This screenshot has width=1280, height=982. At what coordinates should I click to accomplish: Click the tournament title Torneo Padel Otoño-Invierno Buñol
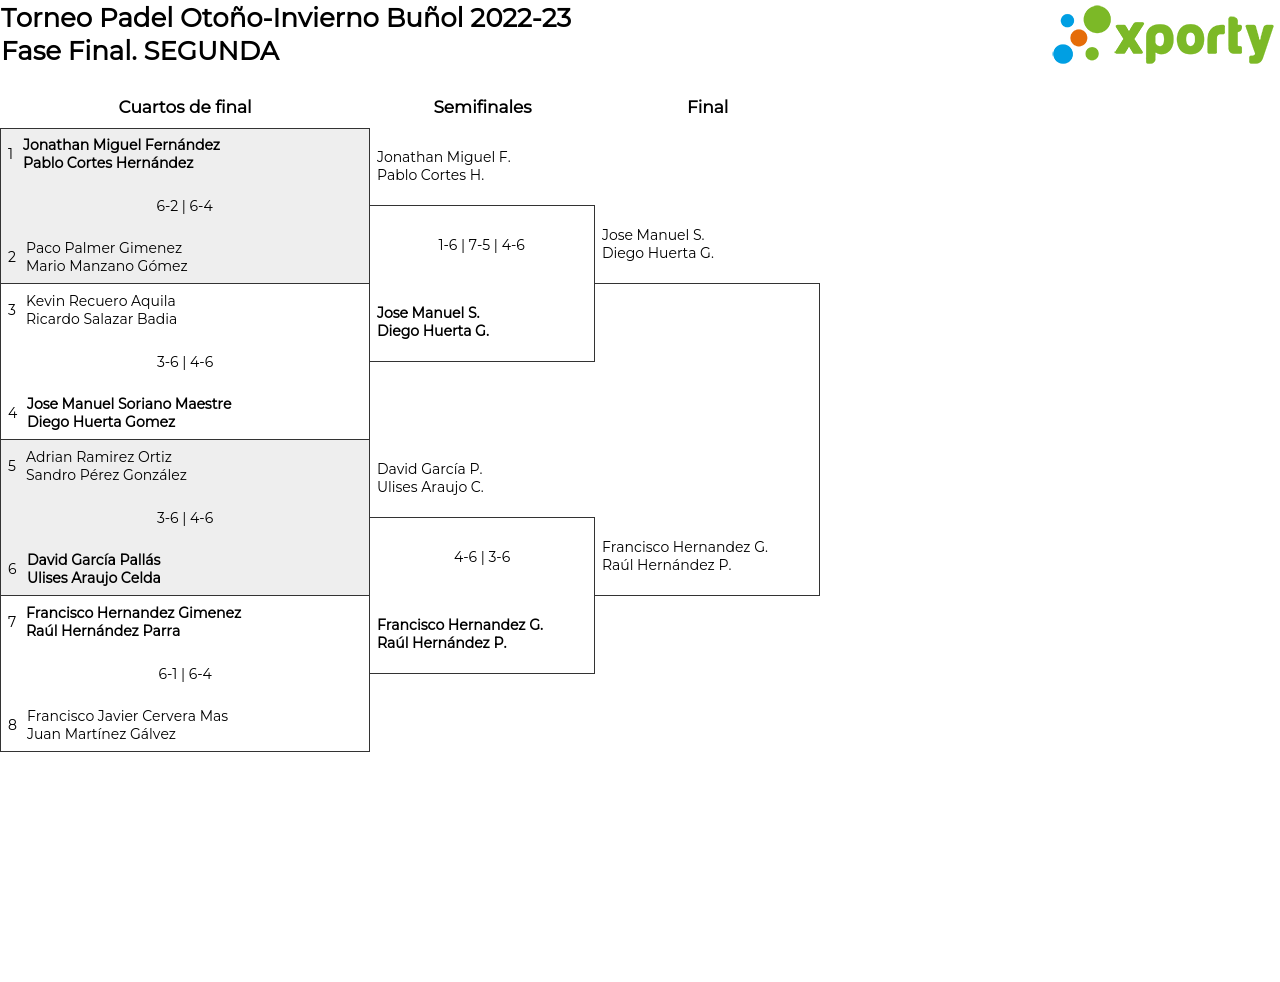coord(286,18)
